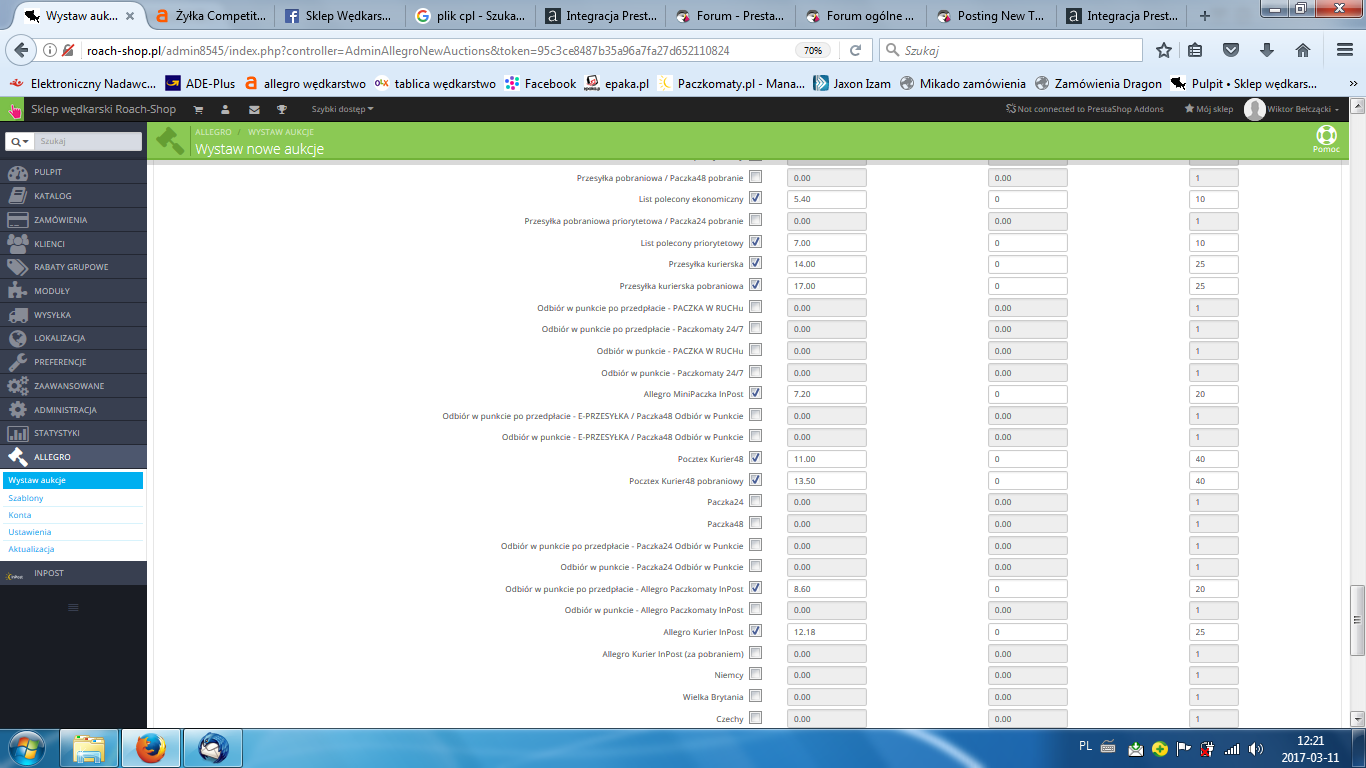Edit the List polecony ekonomiczny price field 5.40
Screen dimensions: 1366x768
tap(827, 199)
